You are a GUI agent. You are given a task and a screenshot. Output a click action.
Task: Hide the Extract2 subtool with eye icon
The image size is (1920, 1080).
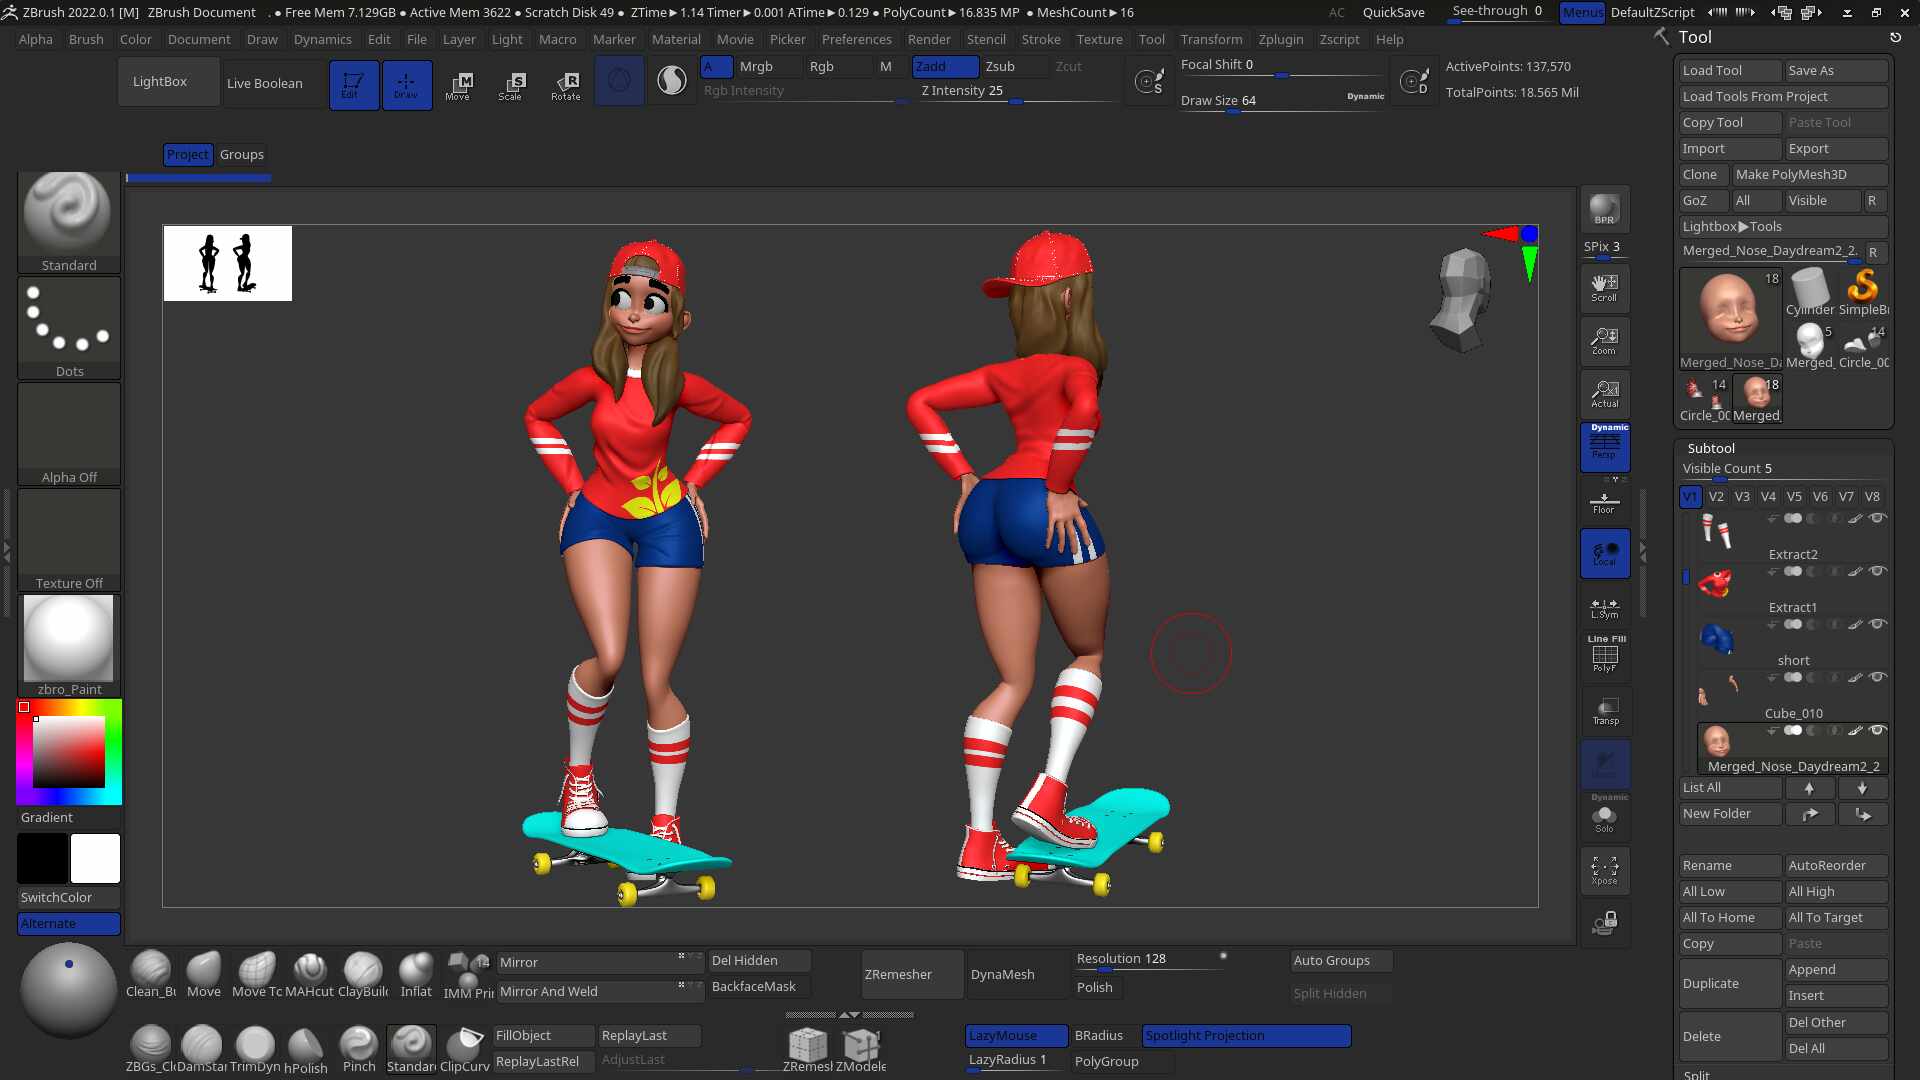click(x=1877, y=518)
